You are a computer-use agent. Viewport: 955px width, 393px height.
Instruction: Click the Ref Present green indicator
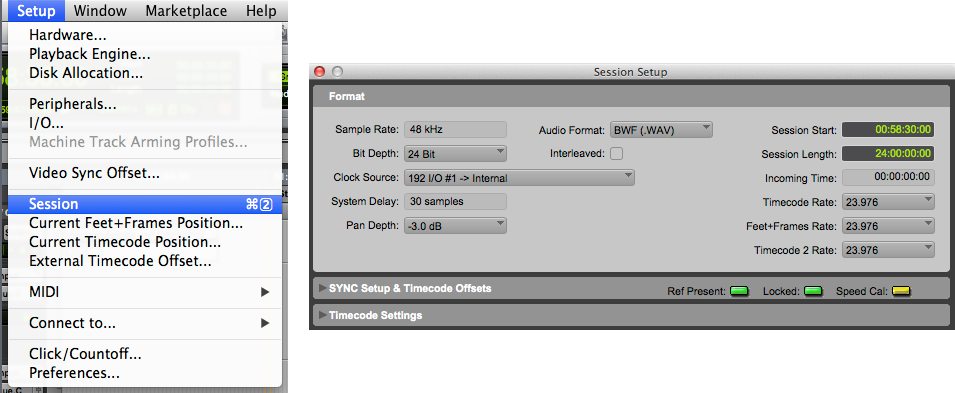coord(739,291)
